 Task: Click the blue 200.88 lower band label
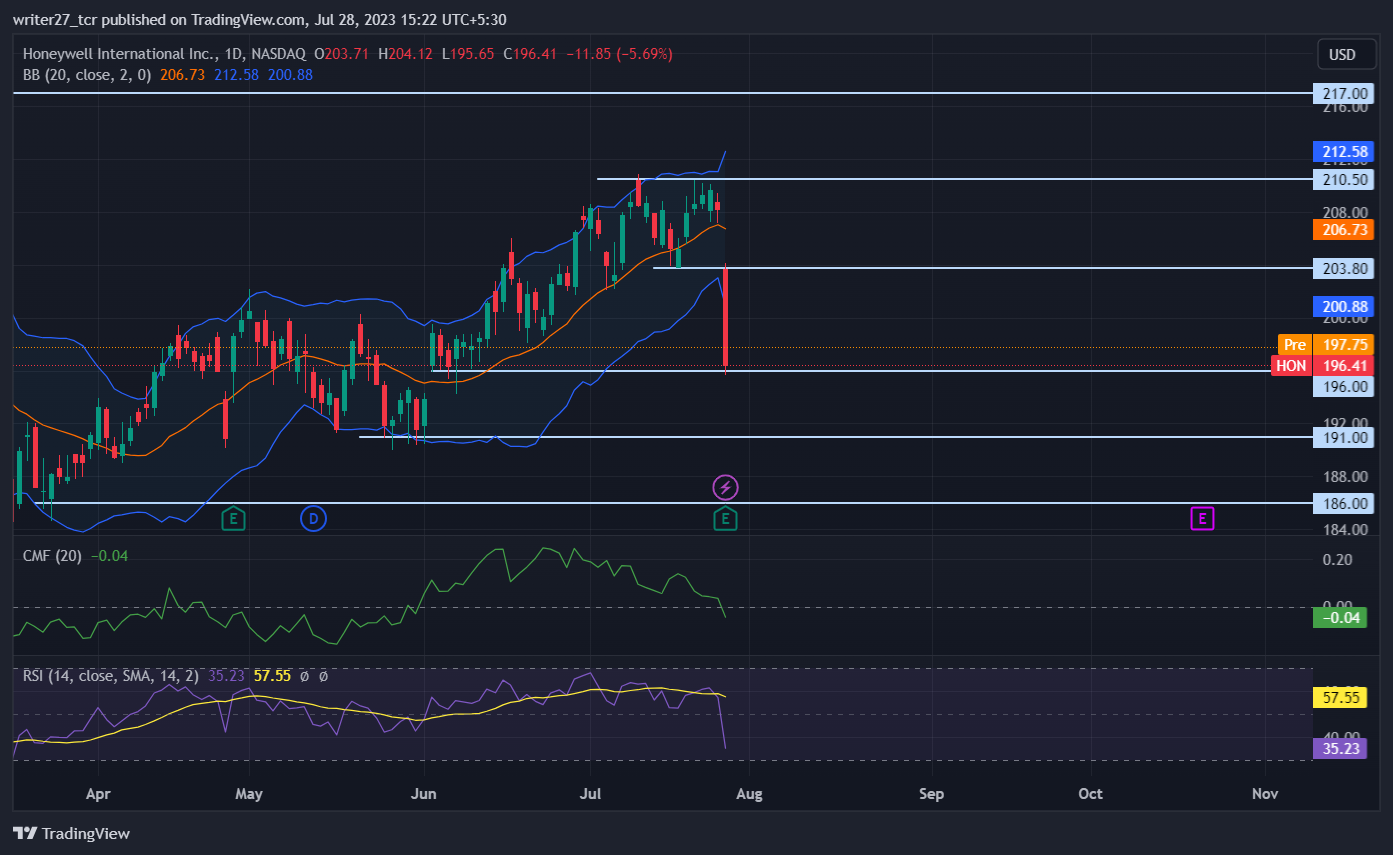1344,306
